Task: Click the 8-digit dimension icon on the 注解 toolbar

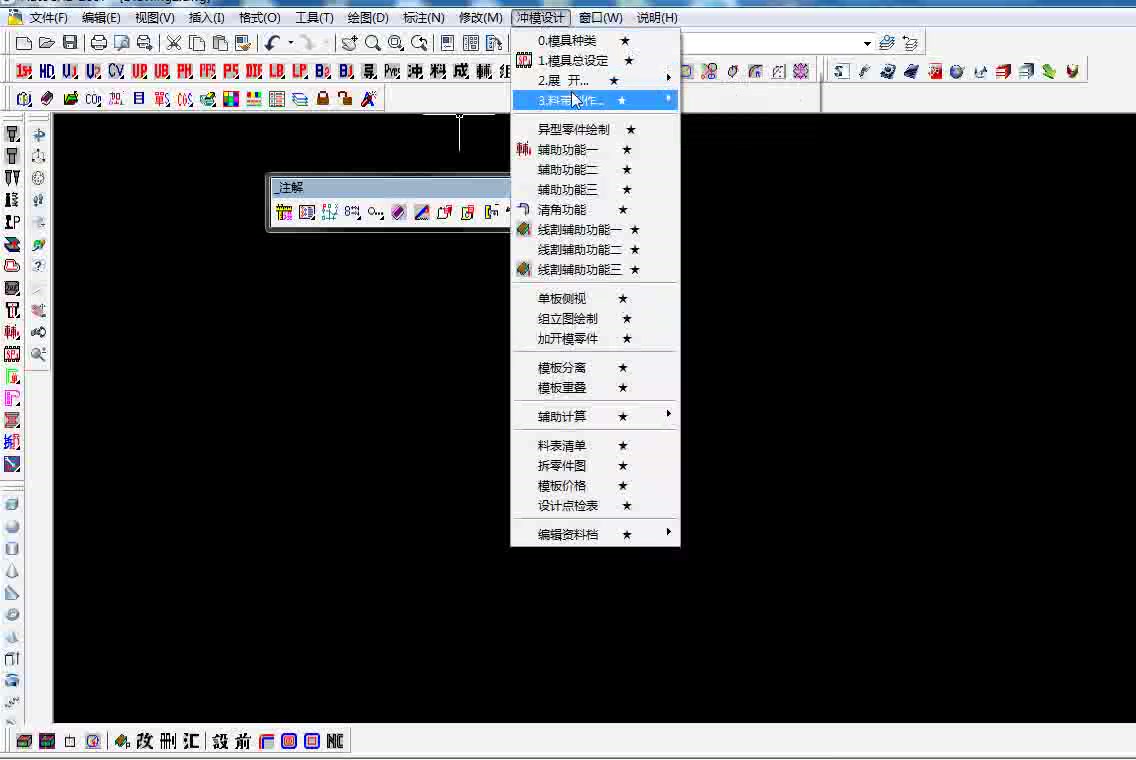Action: click(354, 212)
